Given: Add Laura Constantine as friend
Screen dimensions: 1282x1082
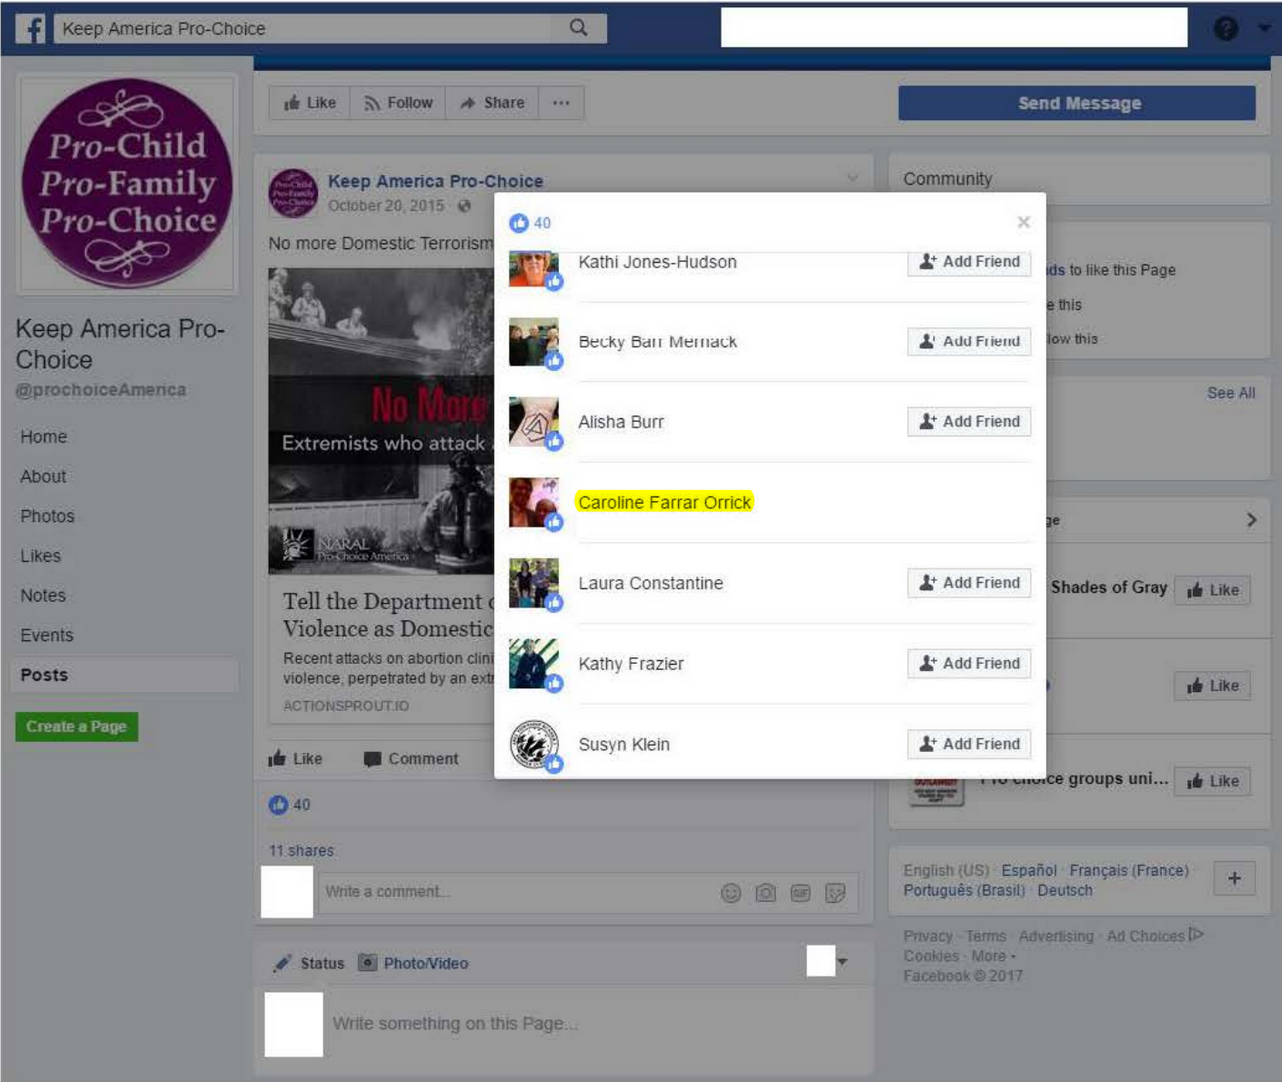Looking at the screenshot, I should [x=969, y=583].
